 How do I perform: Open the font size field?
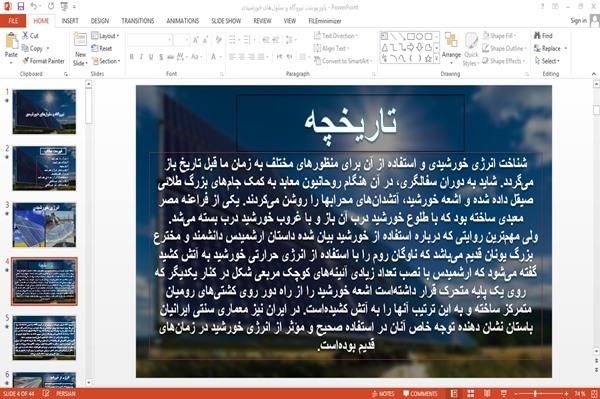[x=181, y=40]
